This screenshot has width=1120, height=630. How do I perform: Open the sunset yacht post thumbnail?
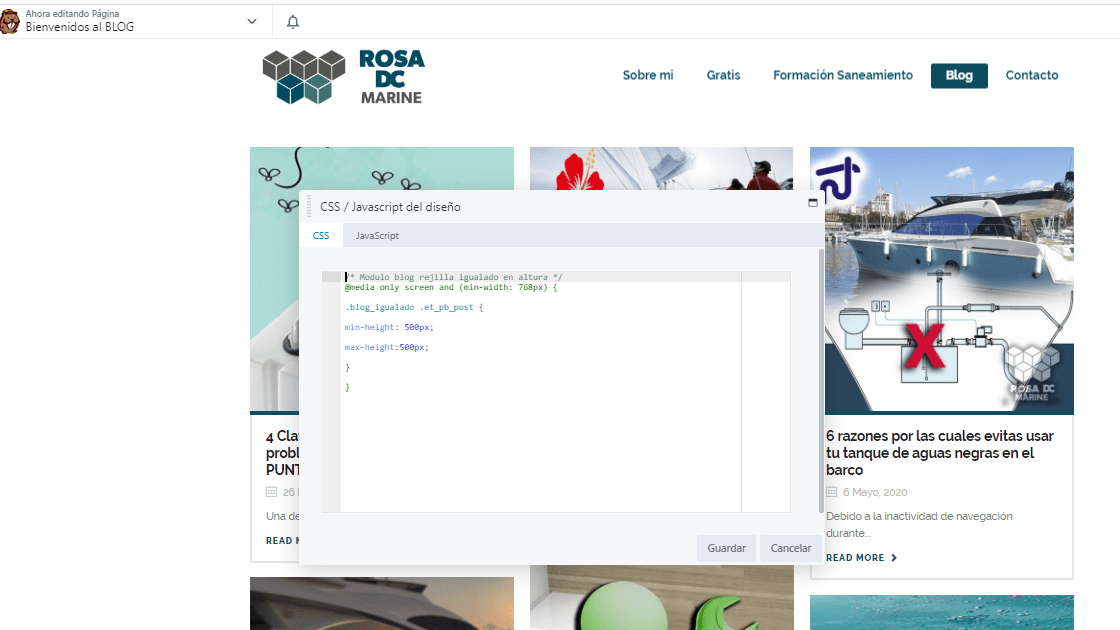click(381, 604)
